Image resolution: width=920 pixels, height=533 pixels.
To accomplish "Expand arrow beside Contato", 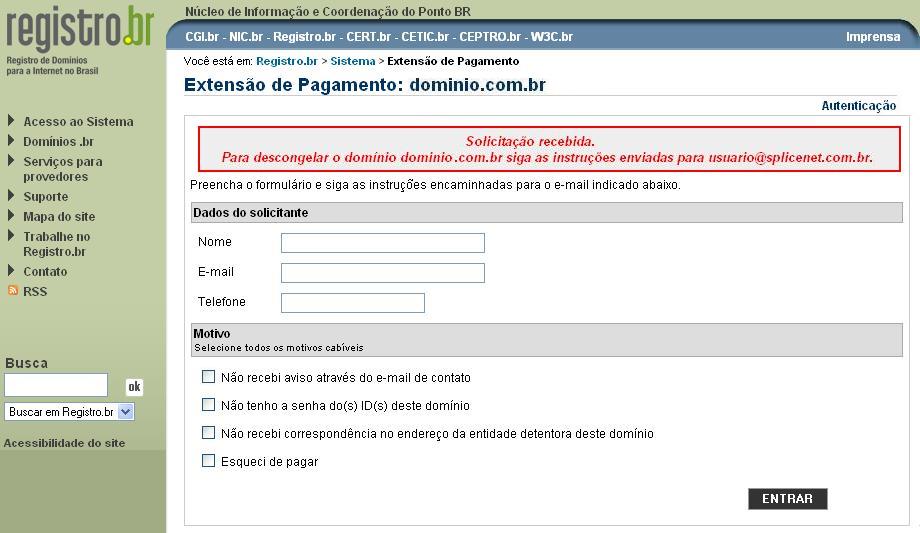I will click(x=11, y=271).
